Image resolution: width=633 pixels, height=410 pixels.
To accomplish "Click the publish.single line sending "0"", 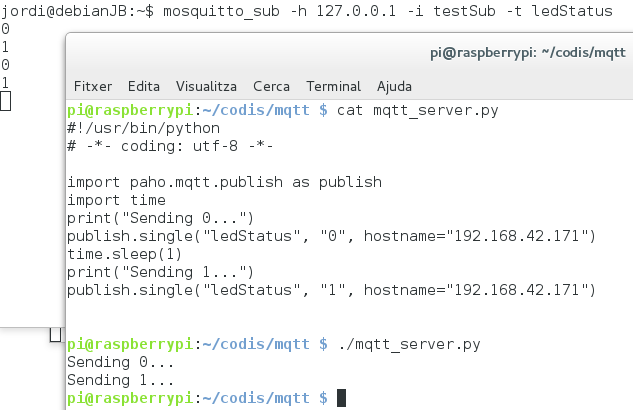I will point(331,236).
